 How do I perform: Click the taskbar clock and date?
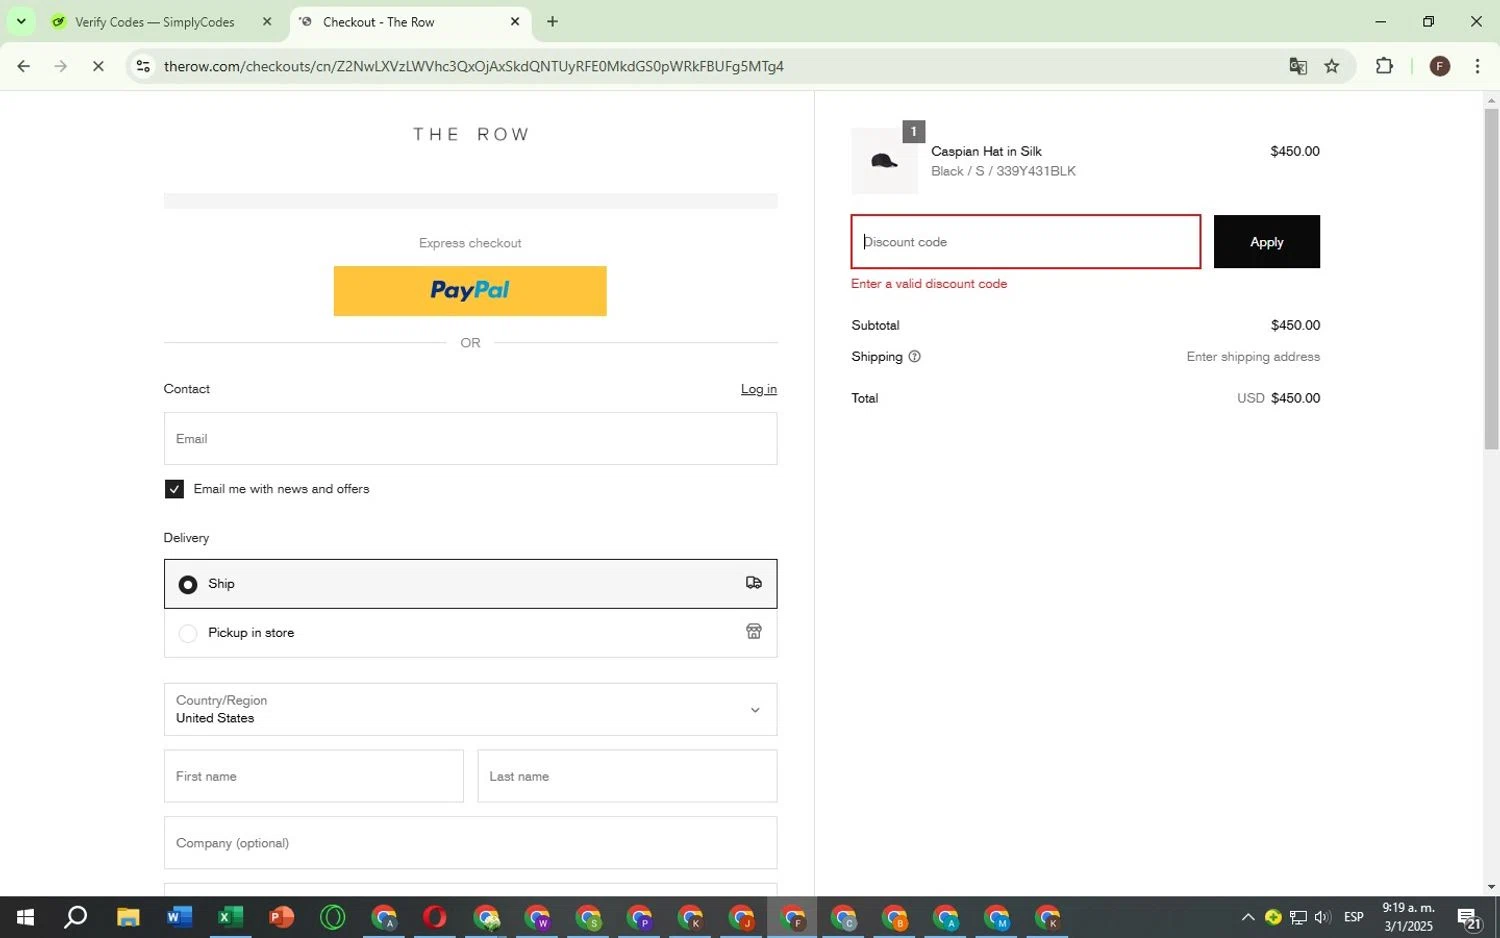[x=1408, y=917]
